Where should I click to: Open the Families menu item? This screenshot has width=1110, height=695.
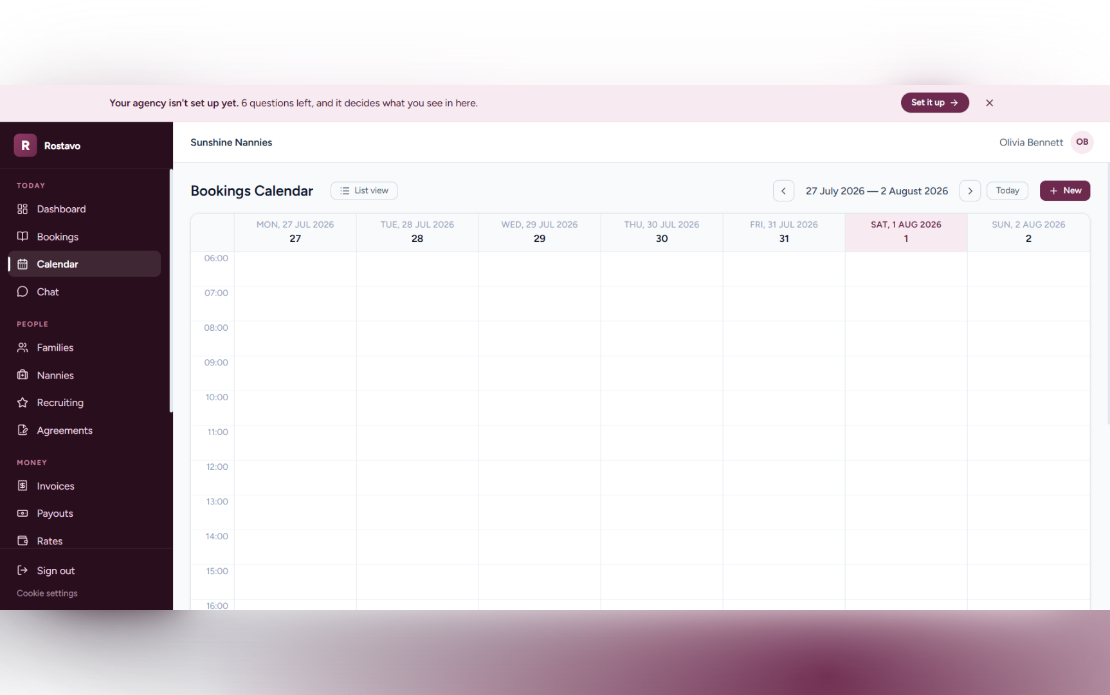84,348
